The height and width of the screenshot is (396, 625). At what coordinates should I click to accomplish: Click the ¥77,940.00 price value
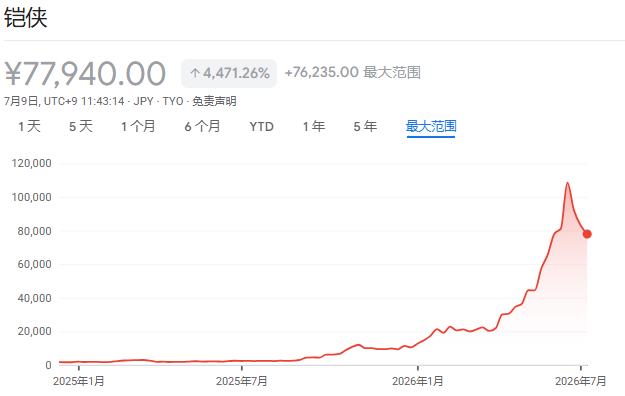[x=85, y=73]
